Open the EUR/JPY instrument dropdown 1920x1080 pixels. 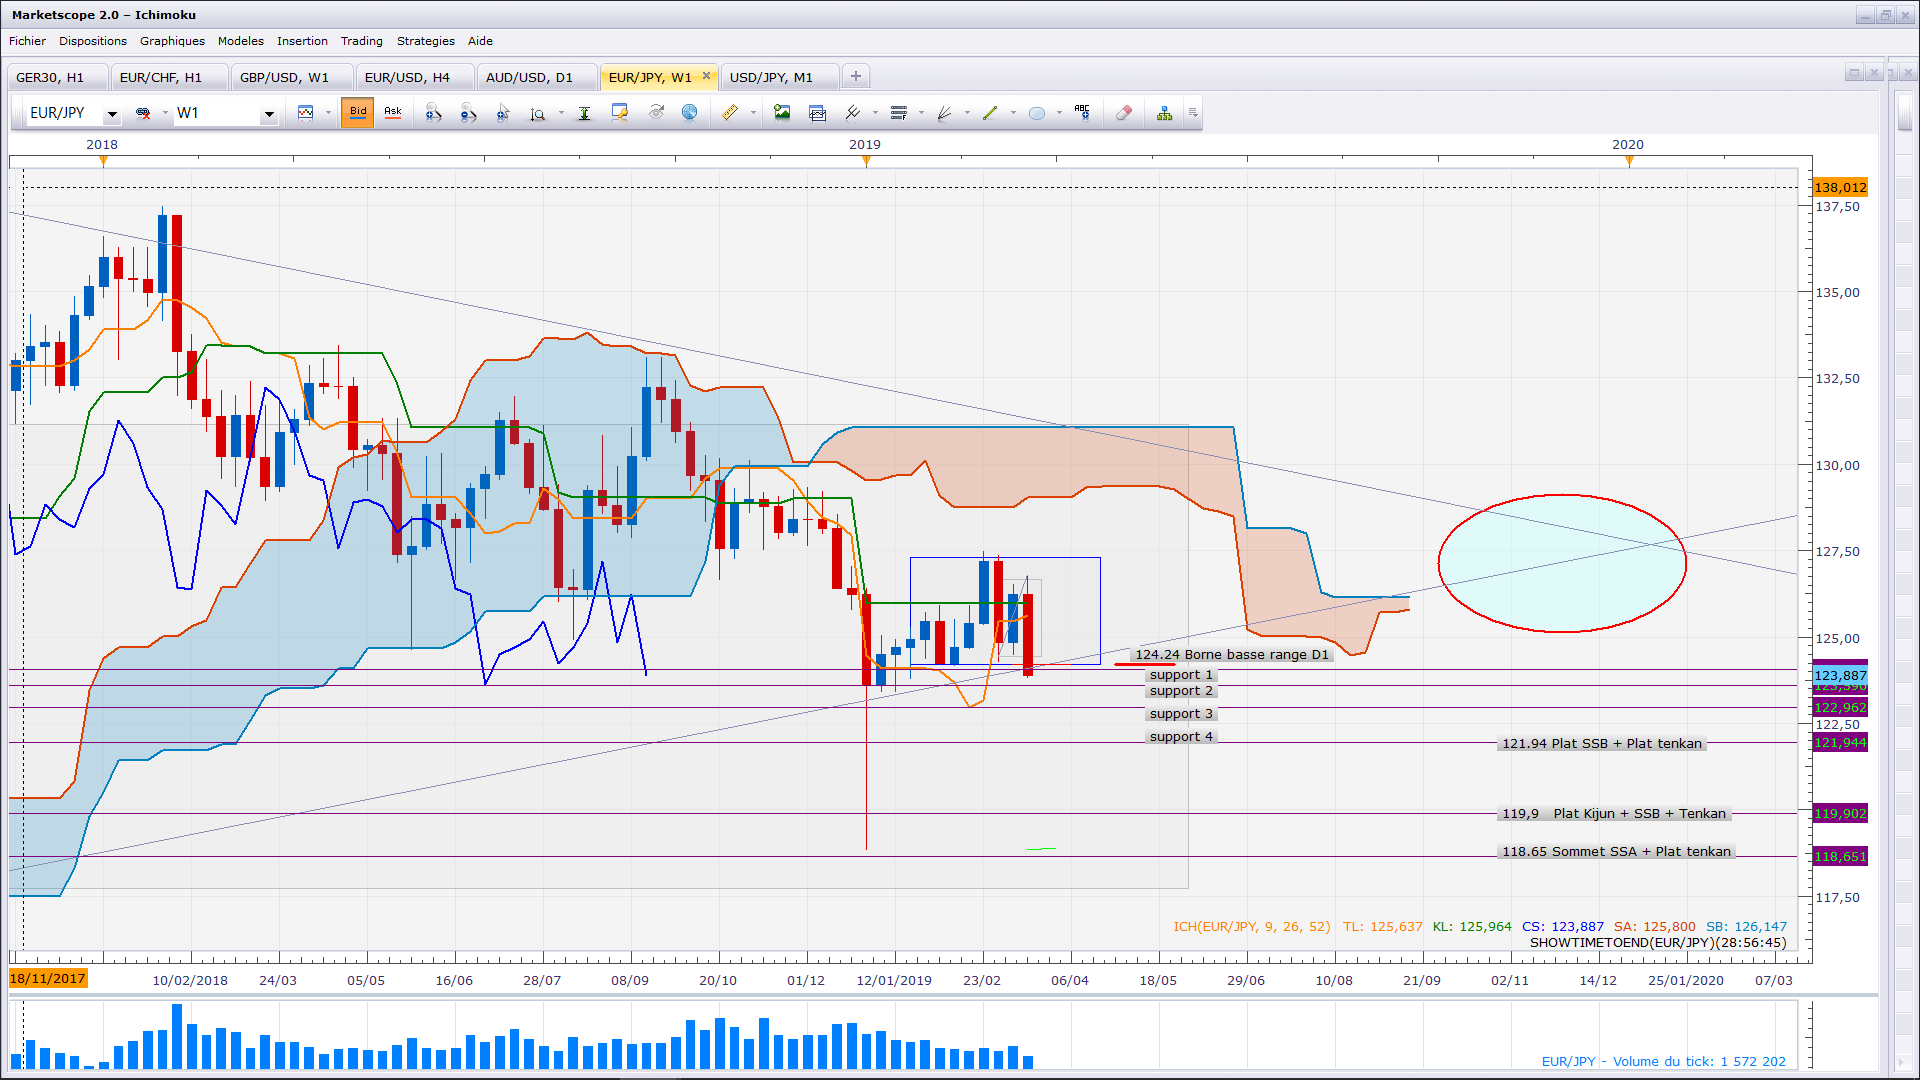click(112, 114)
